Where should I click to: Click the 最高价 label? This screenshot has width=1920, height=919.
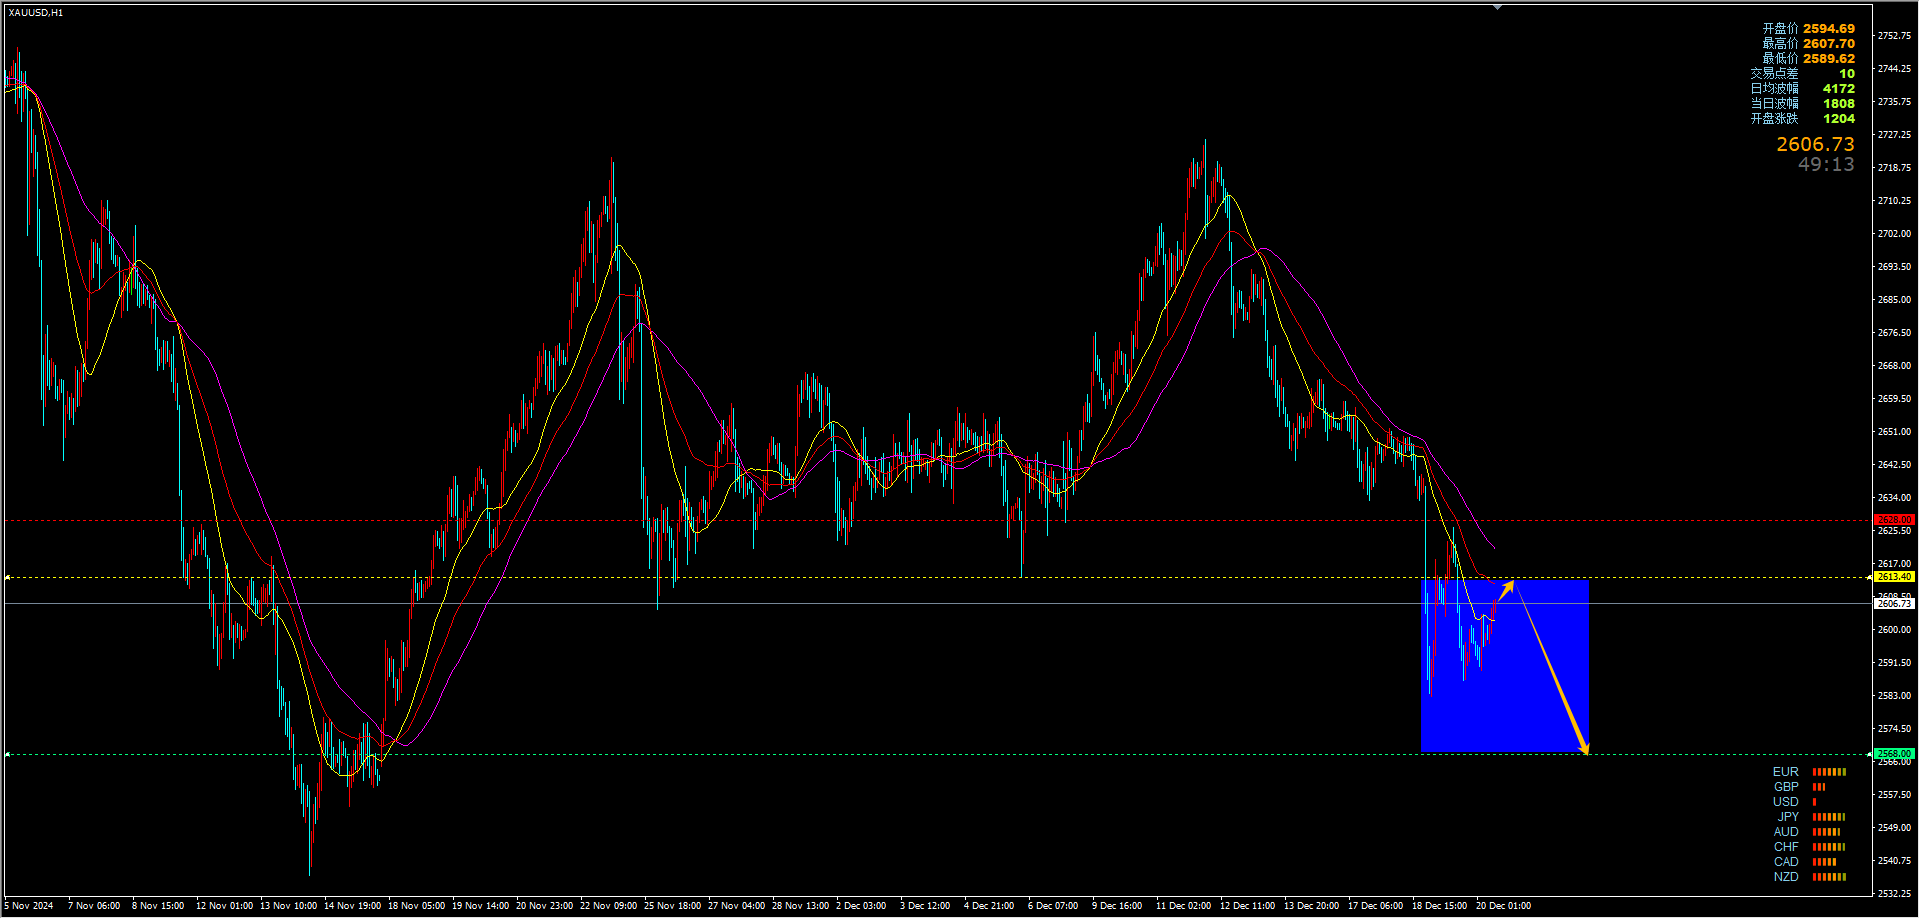pos(1780,44)
